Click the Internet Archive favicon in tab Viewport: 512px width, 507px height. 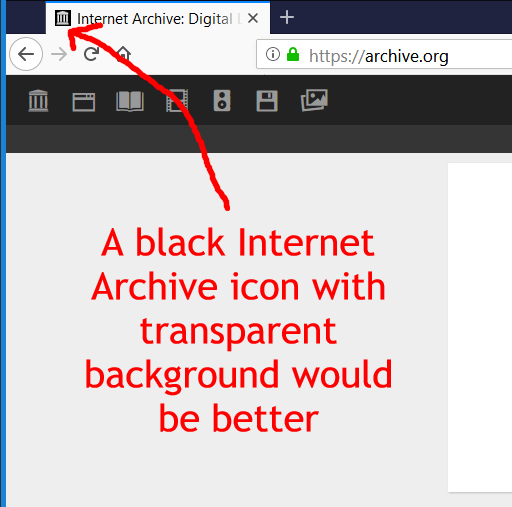pyautogui.click(x=63, y=18)
